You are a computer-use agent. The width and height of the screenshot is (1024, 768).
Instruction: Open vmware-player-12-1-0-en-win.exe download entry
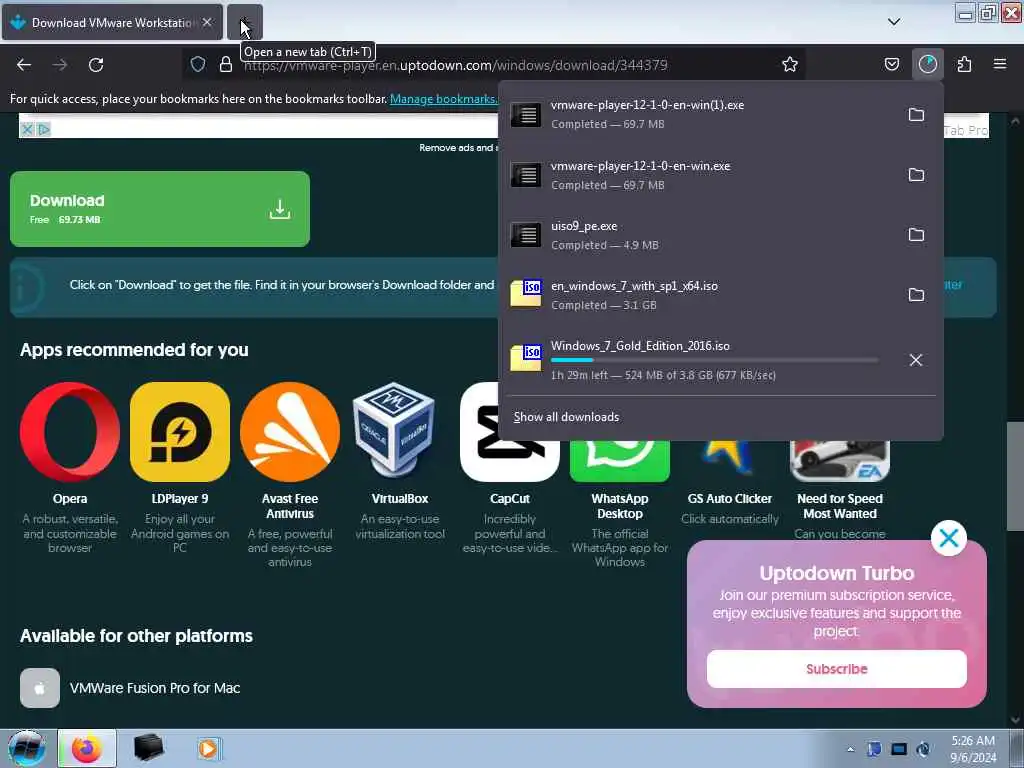tap(699, 174)
